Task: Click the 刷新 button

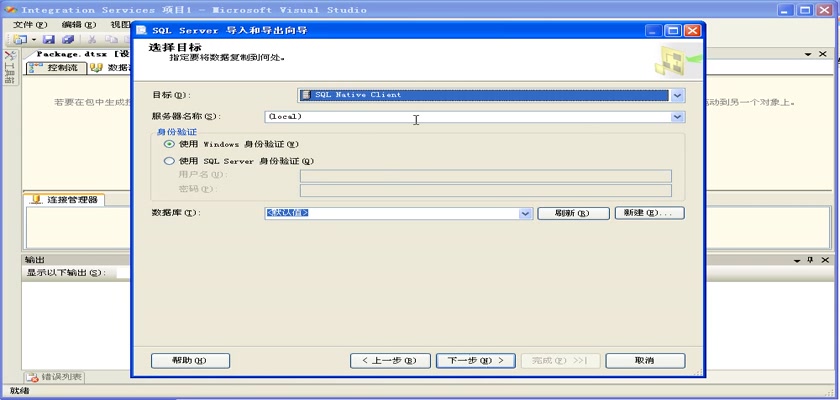Action: click(573, 213)
